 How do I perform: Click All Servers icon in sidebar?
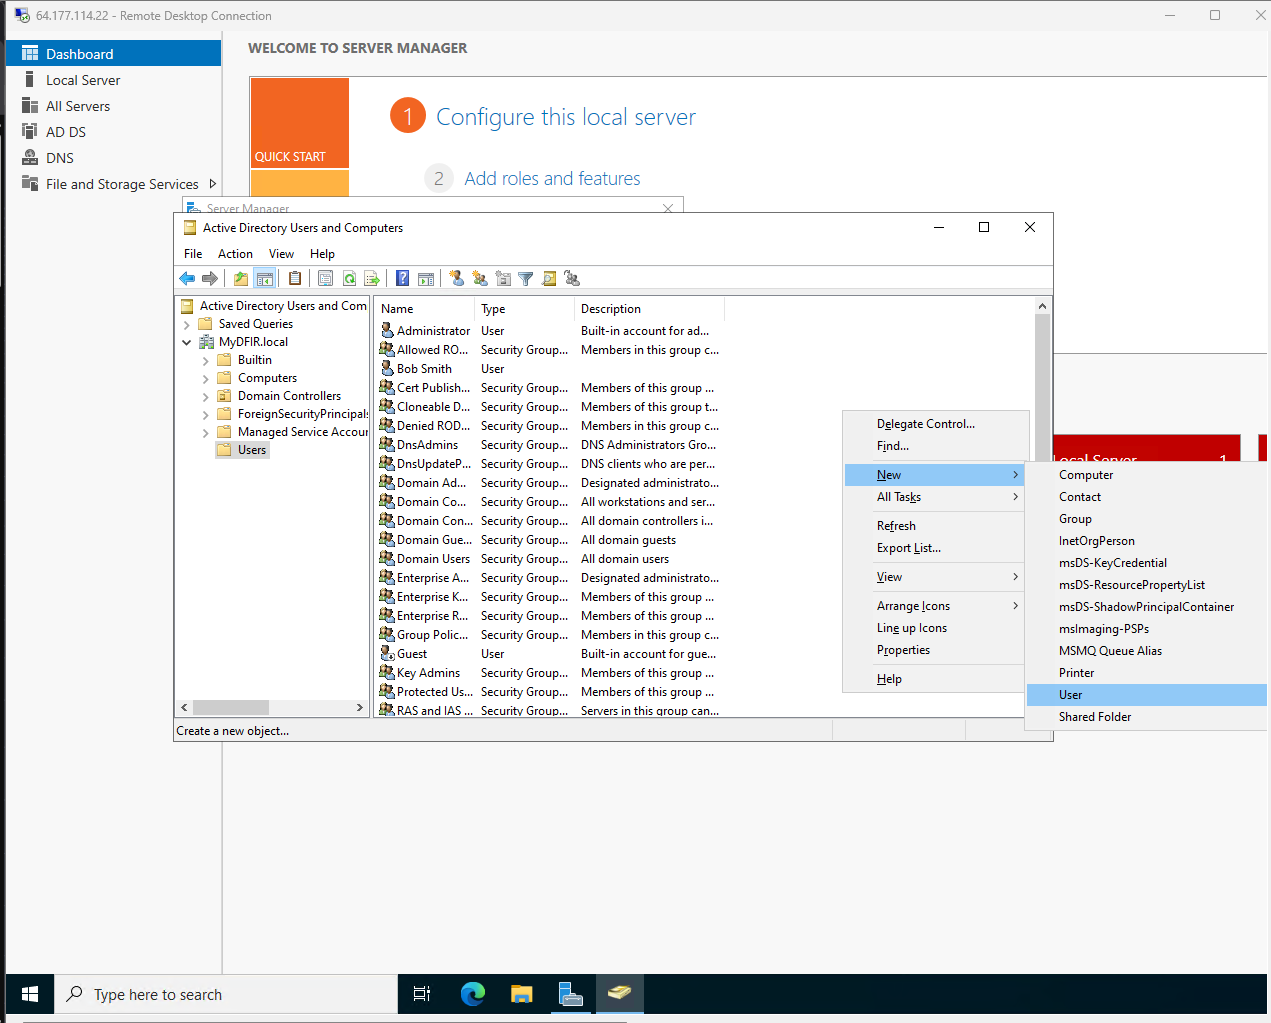point(30,105)
